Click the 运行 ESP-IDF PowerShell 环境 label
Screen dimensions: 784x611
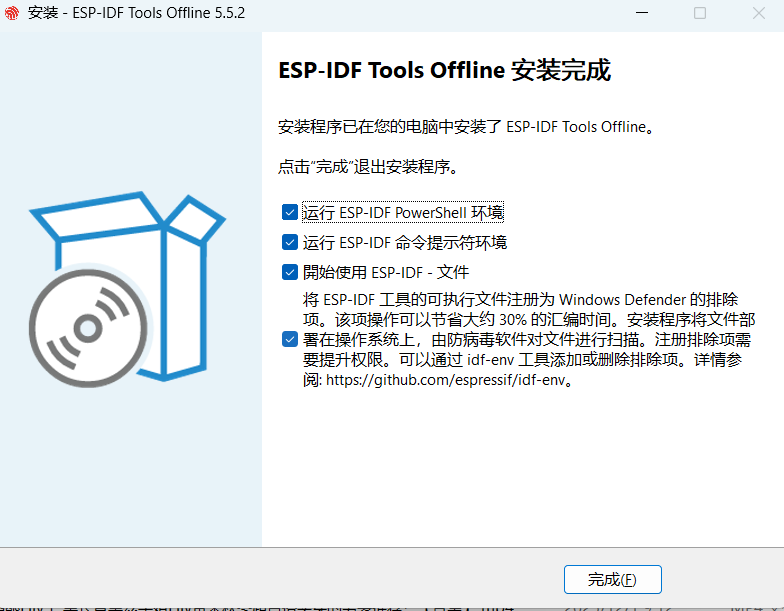click(x=403, y=212)
